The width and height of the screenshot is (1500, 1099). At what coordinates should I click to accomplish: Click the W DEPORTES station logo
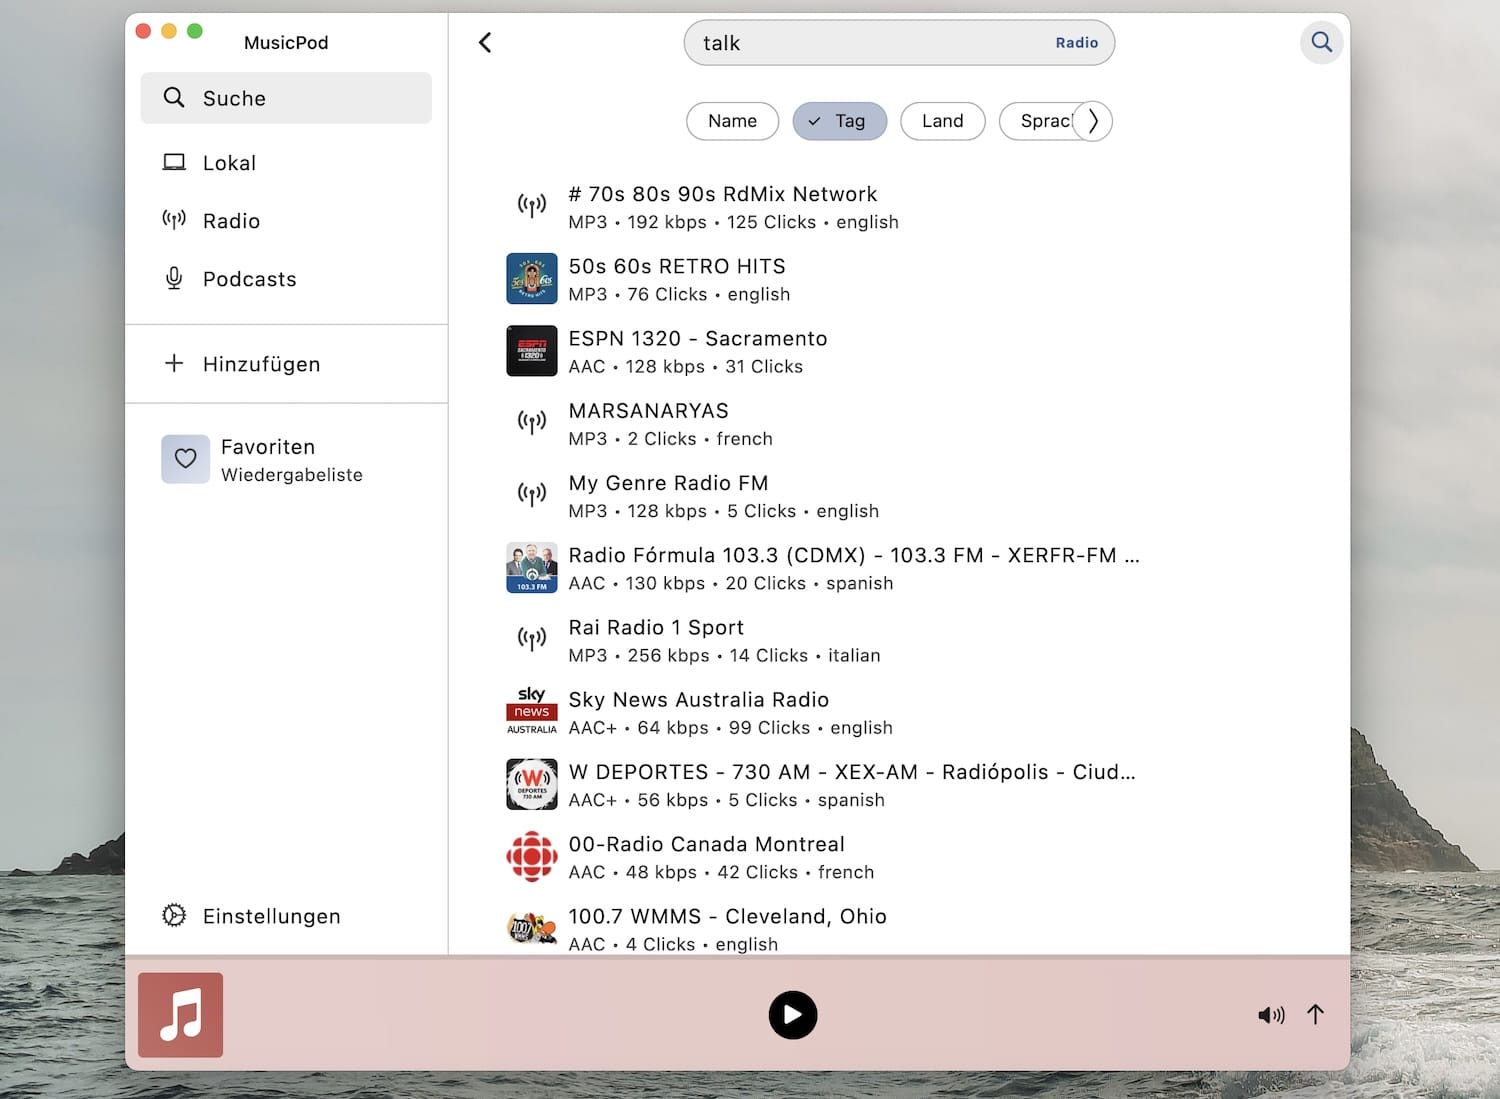click(532, 785)
